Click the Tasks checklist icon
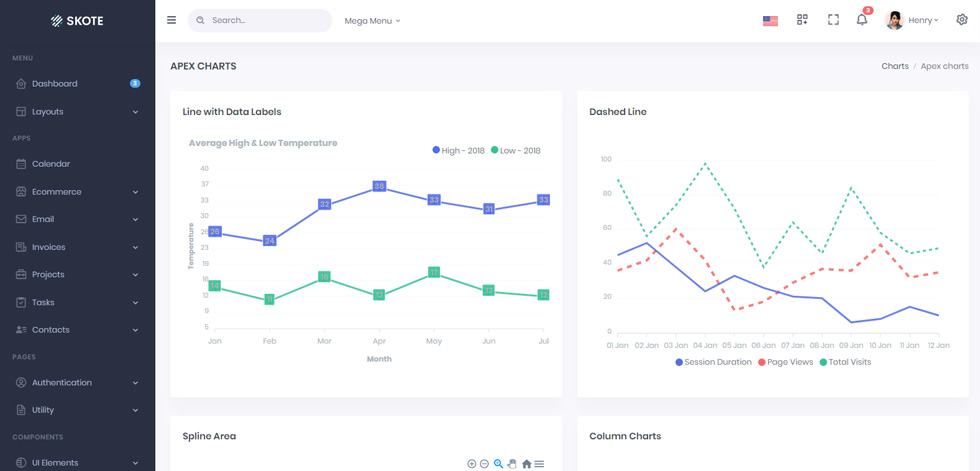980x471 pixels. point(21,302)
